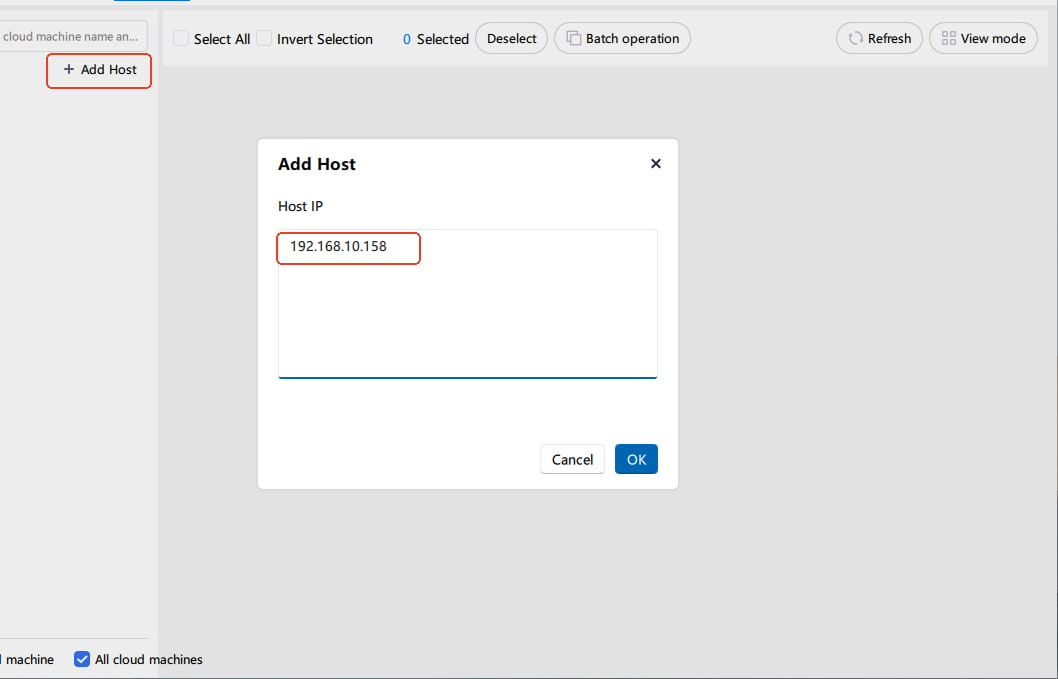Cancel the Add Host dialog
This screenshot has height=679, width=1058.
(572, 459)
